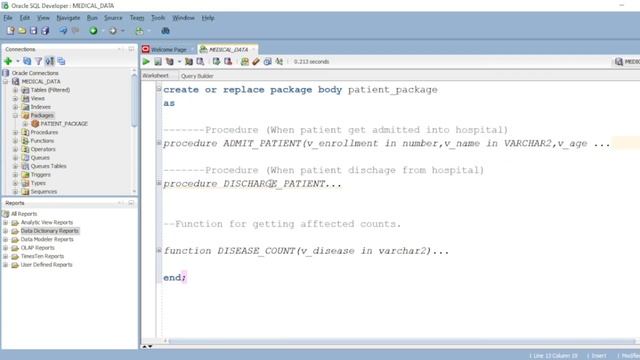Click the filter funnel icon in Connections
This screenshot has width=640, height=360.
[38, 61]
